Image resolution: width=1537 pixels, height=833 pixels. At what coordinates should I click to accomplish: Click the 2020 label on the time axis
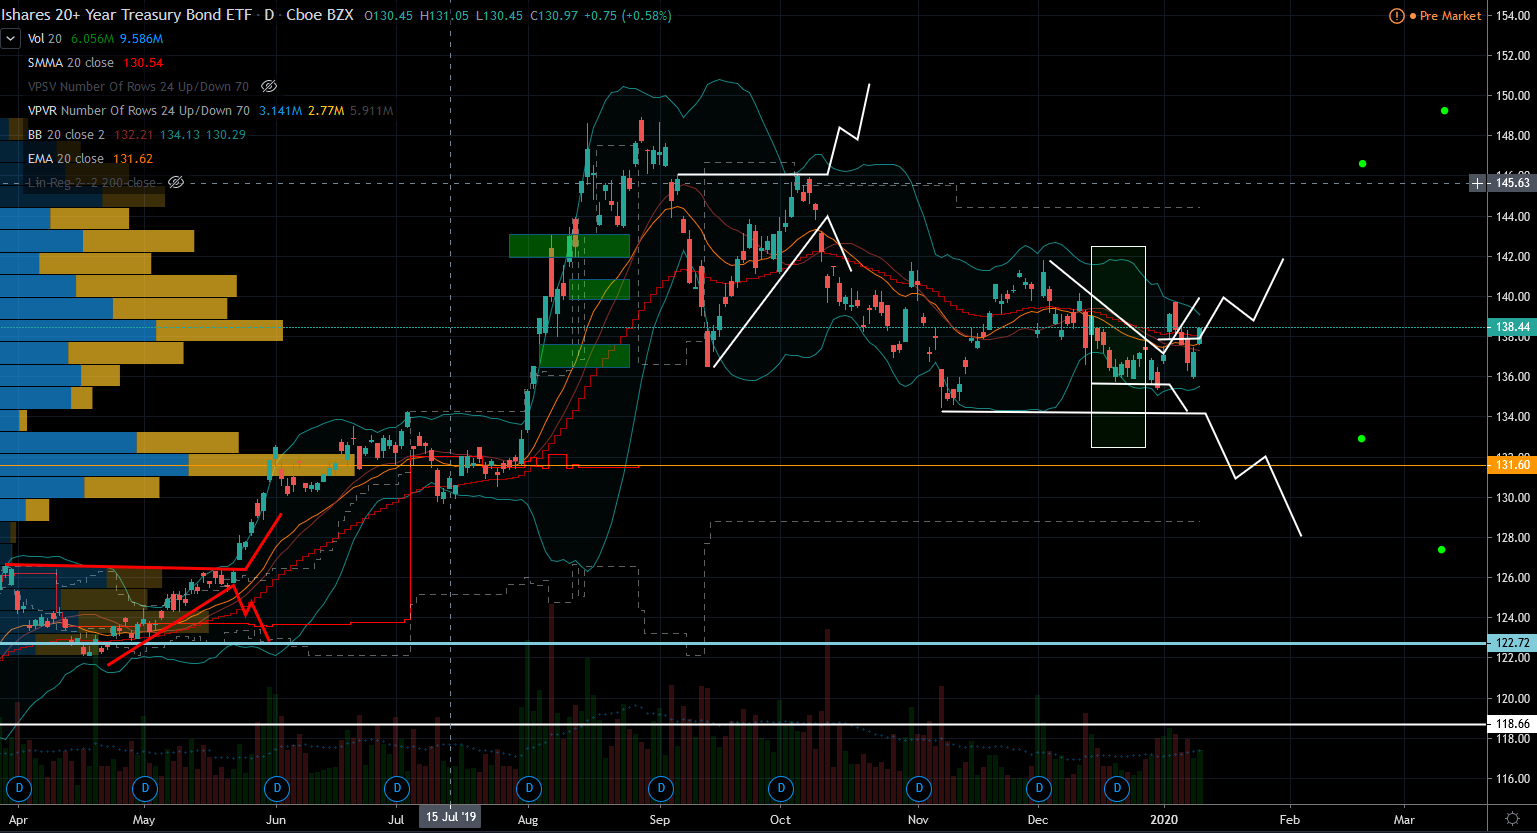[1165, 820]
